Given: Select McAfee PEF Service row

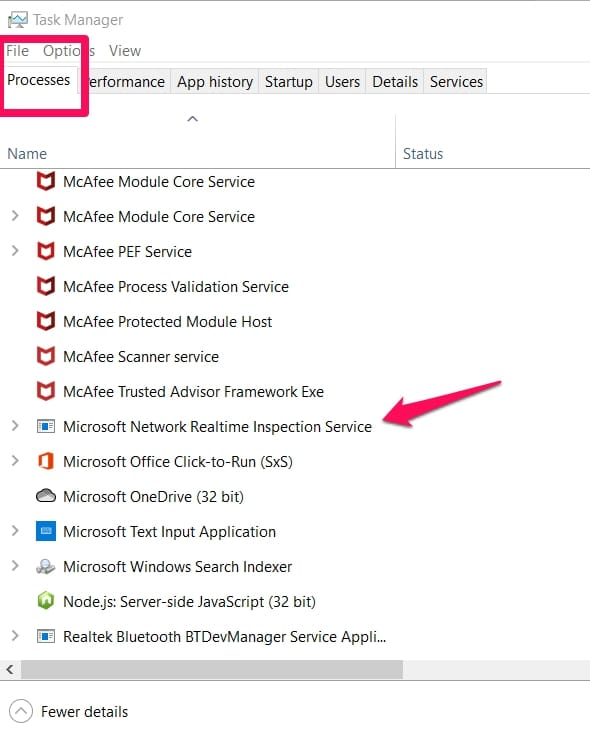Looking at the screenshot, I should coord(295,251).
